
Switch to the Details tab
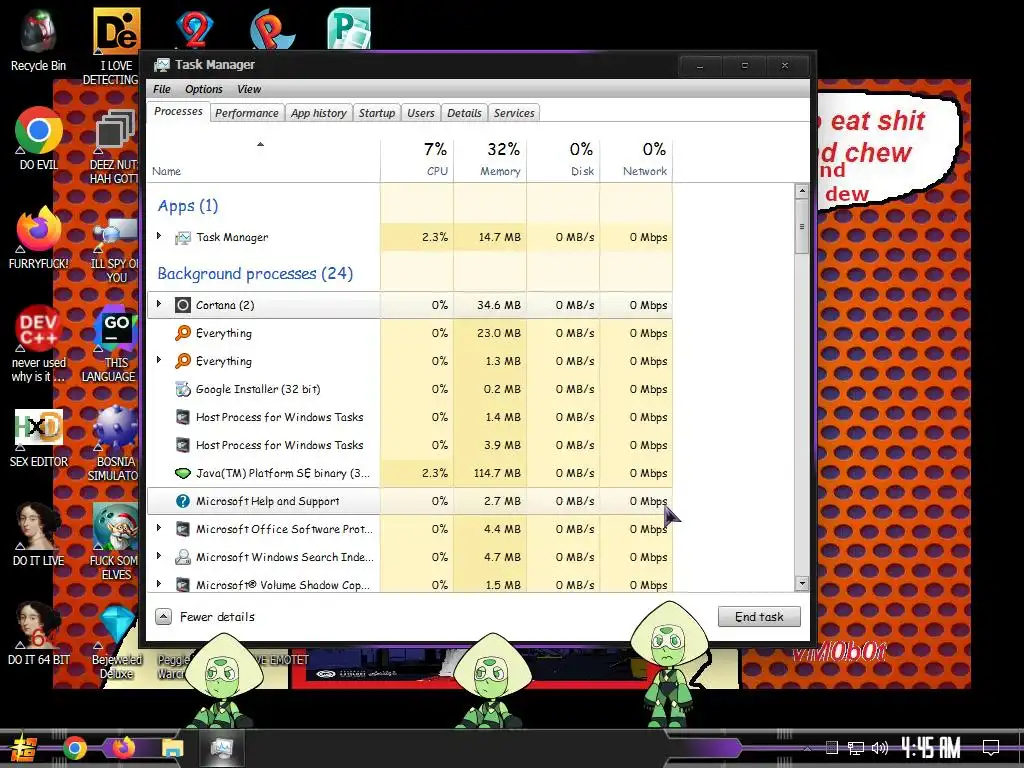click(x=464, y=113)
